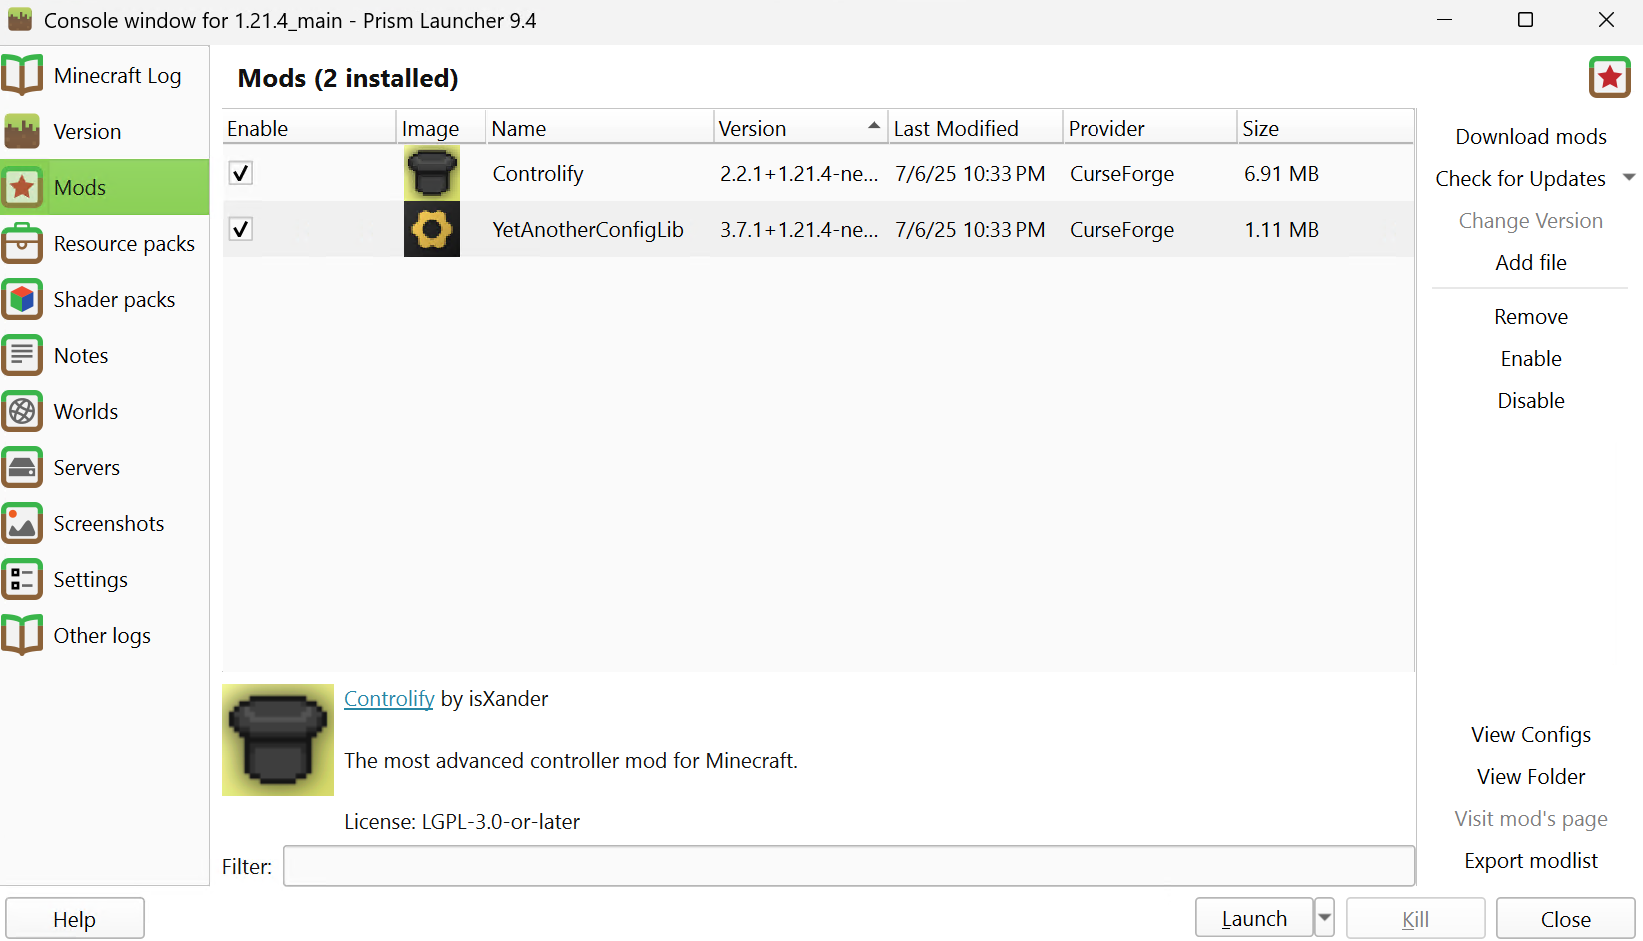Click the large Controlify preview image

click(x=278, y=740)
